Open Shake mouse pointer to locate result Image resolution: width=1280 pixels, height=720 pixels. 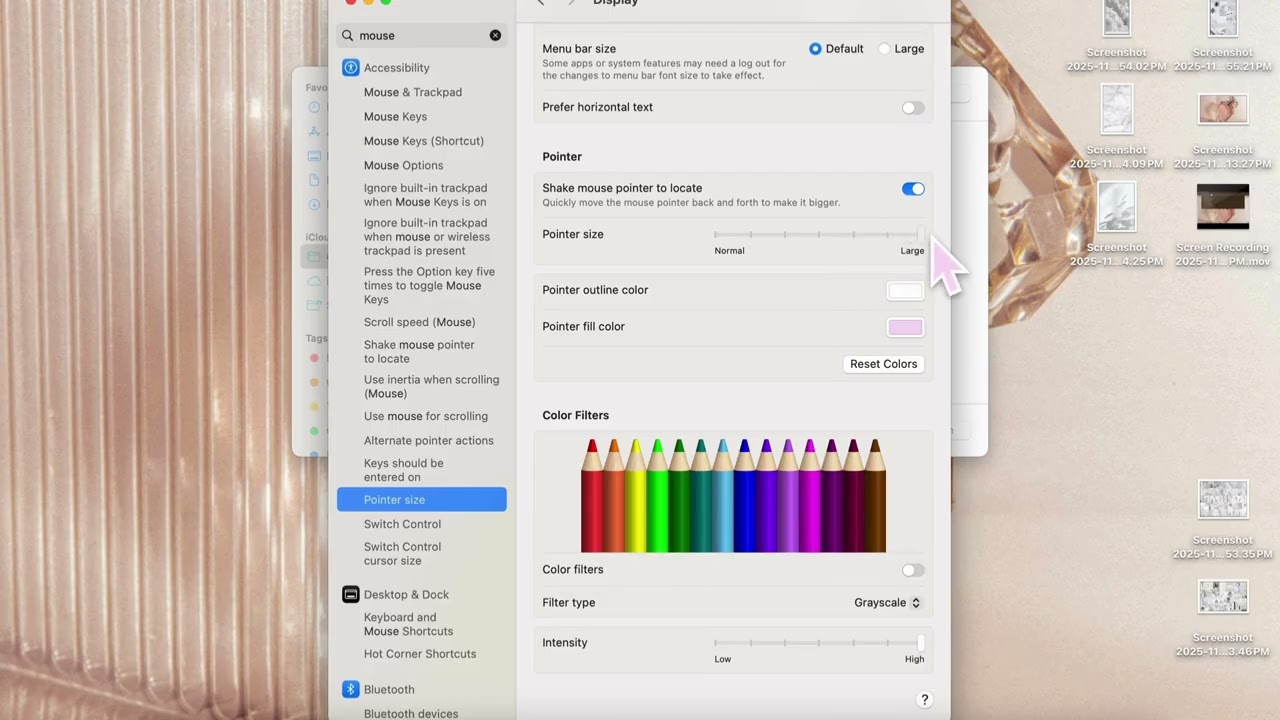421,352
